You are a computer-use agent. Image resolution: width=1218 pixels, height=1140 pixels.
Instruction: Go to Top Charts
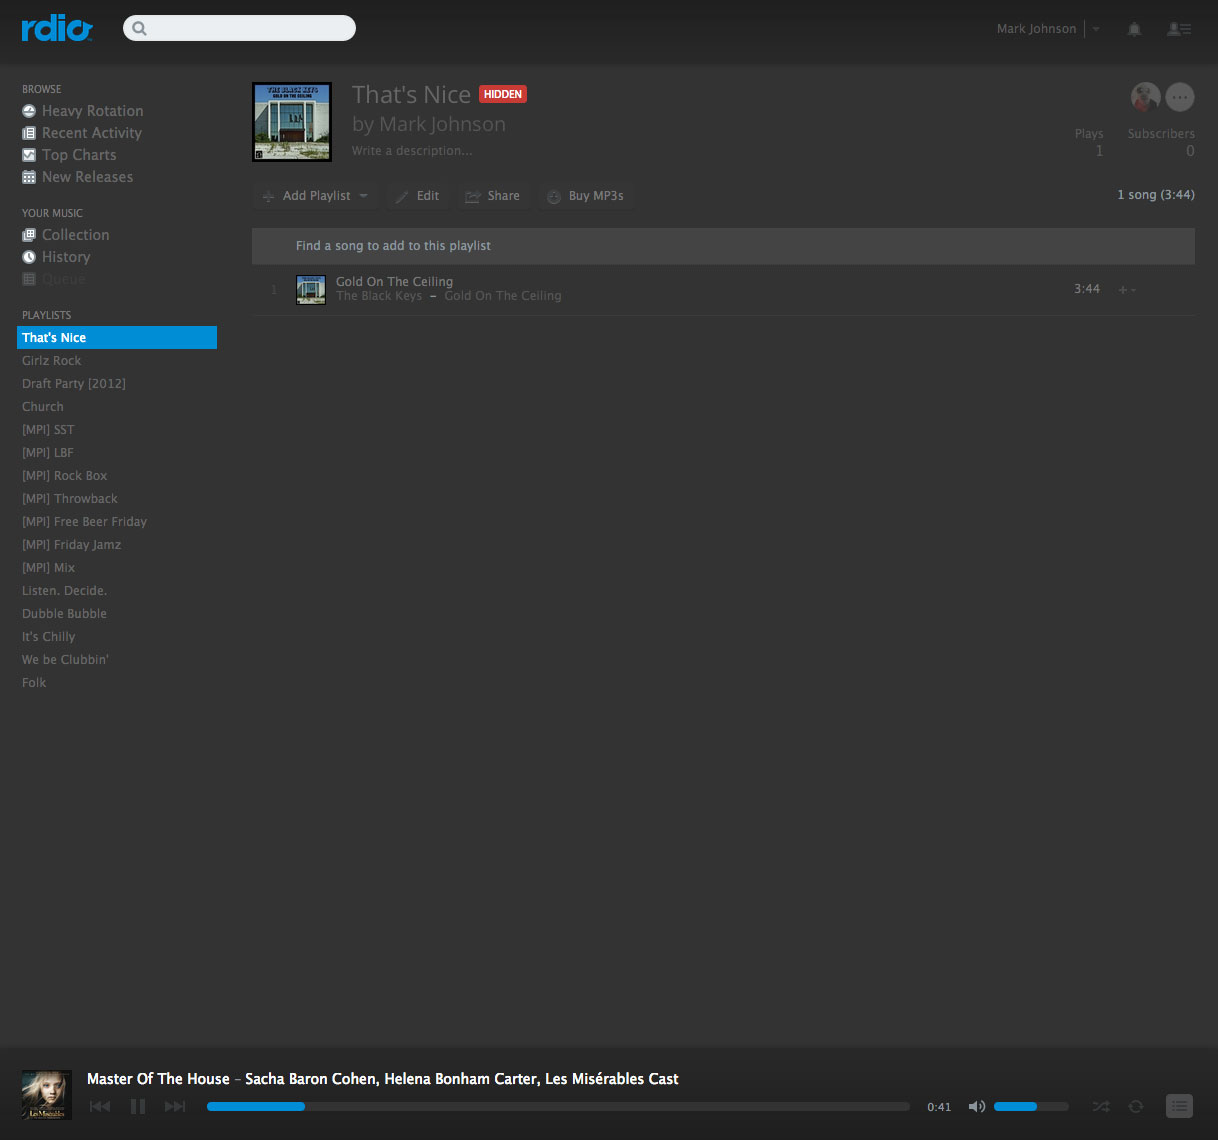tap(79, 155)
